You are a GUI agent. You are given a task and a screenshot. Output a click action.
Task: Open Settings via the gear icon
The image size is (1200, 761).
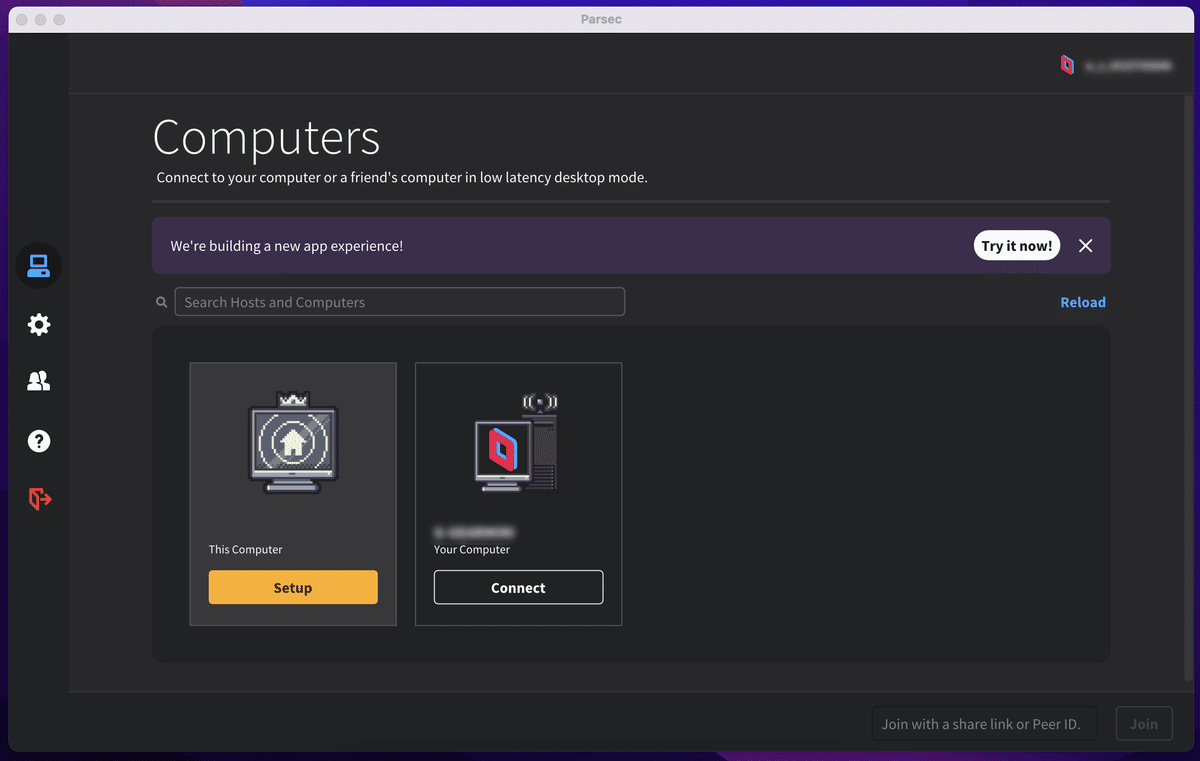(39, 325)
